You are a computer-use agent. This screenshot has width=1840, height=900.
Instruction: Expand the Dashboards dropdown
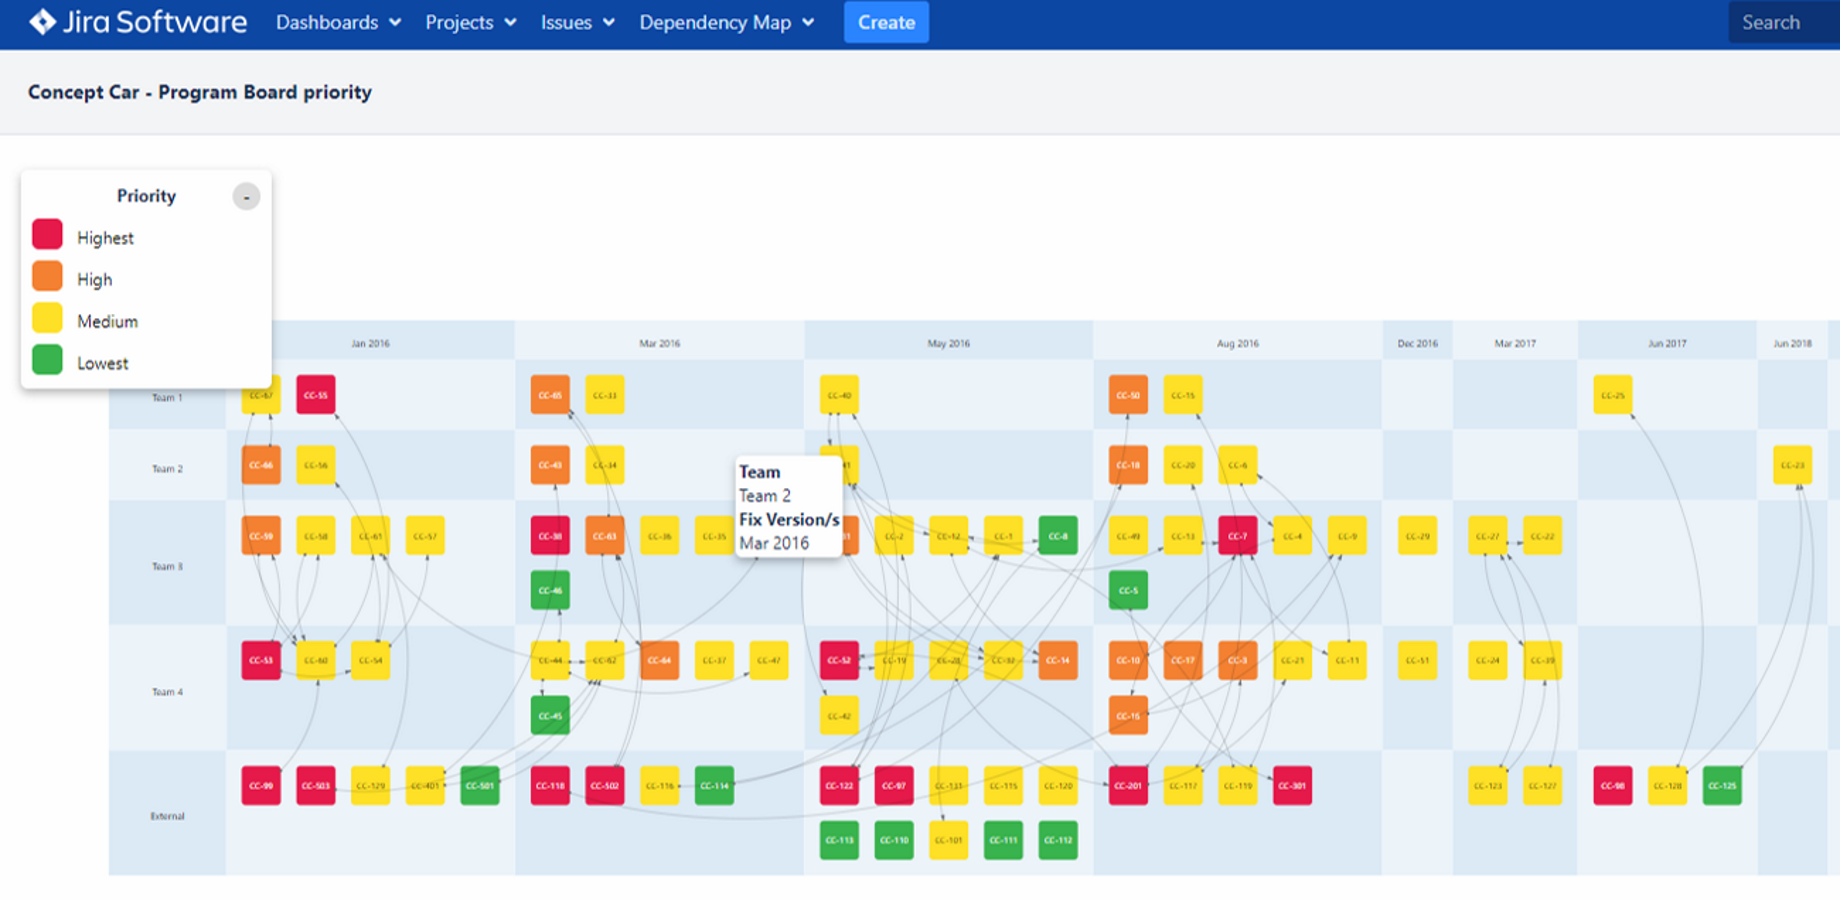(x=337, y=22)
